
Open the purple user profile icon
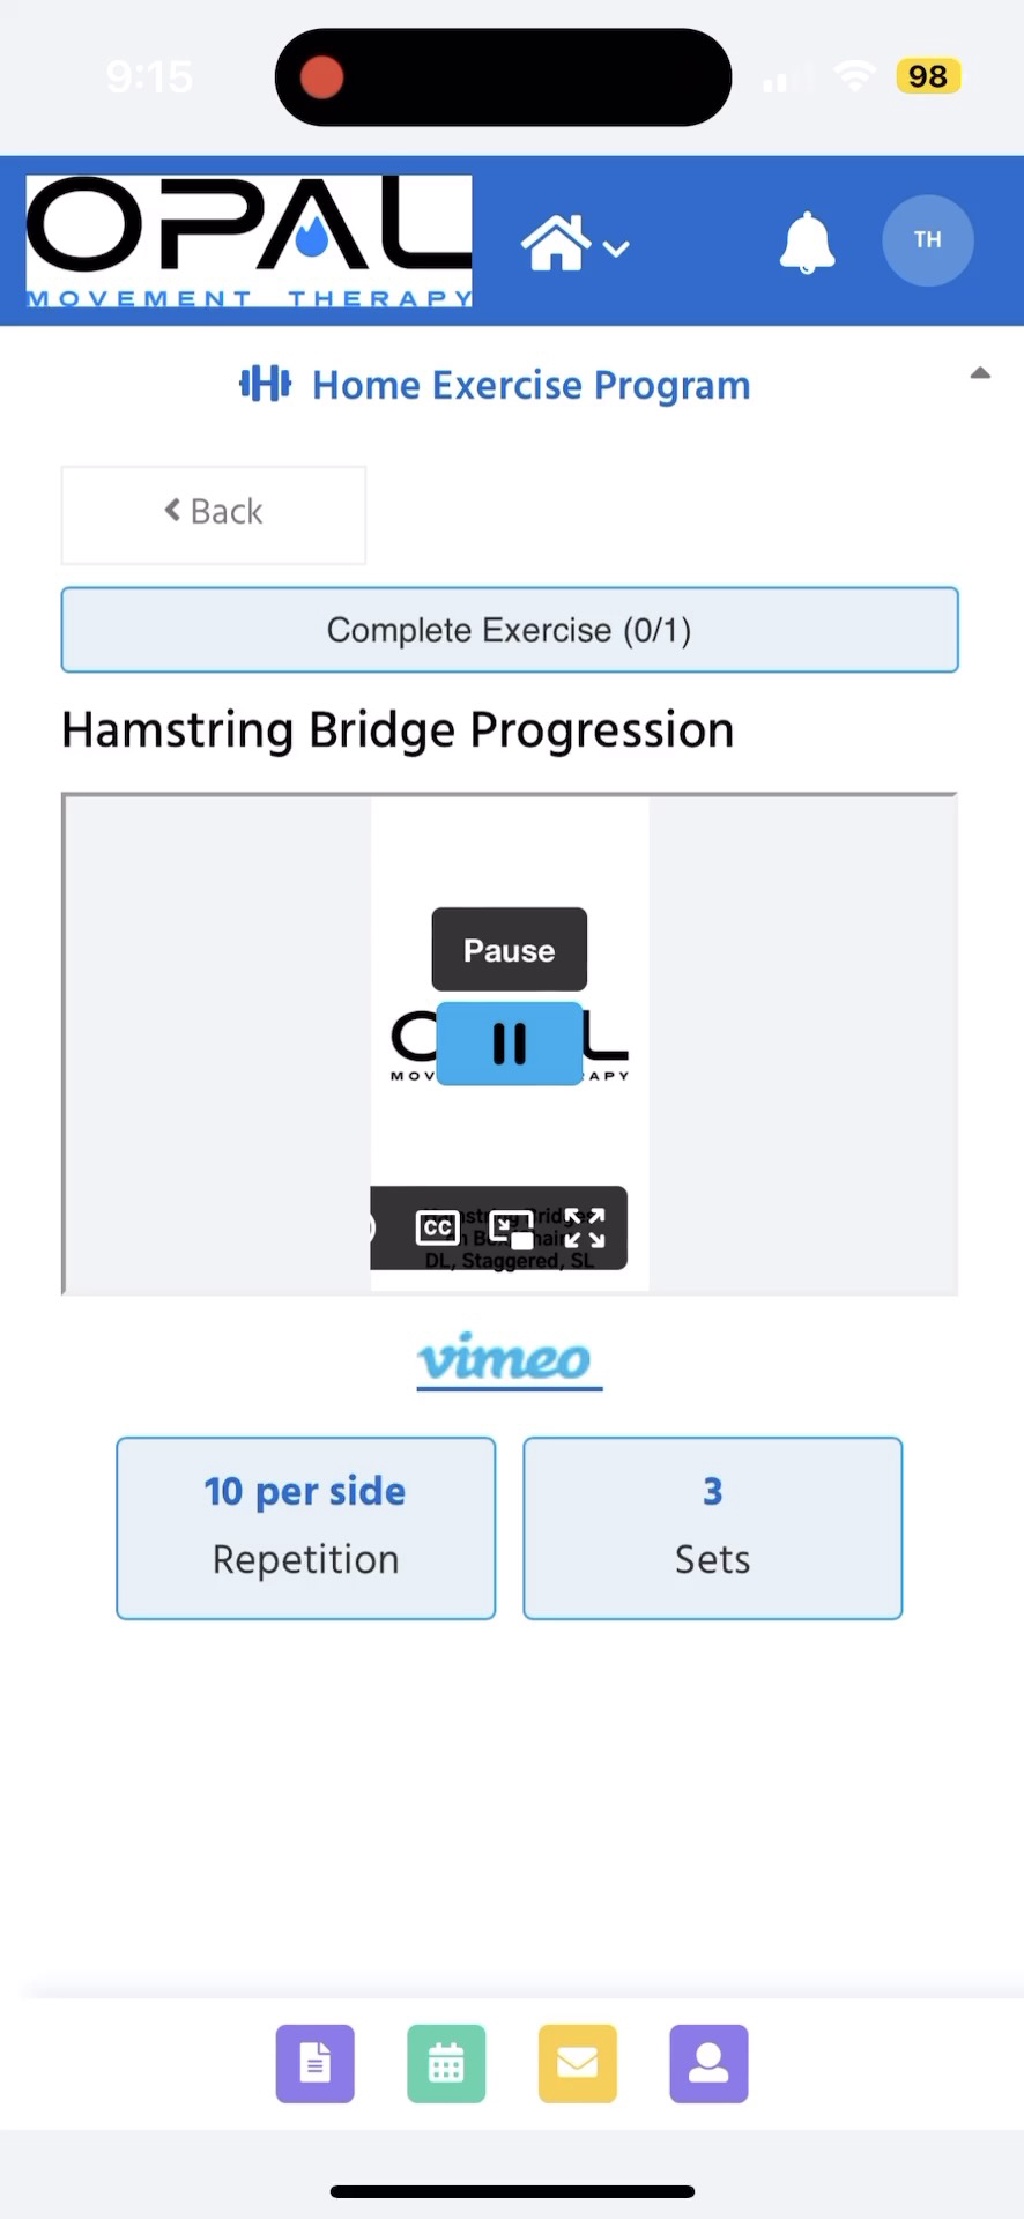(709, 2063)
